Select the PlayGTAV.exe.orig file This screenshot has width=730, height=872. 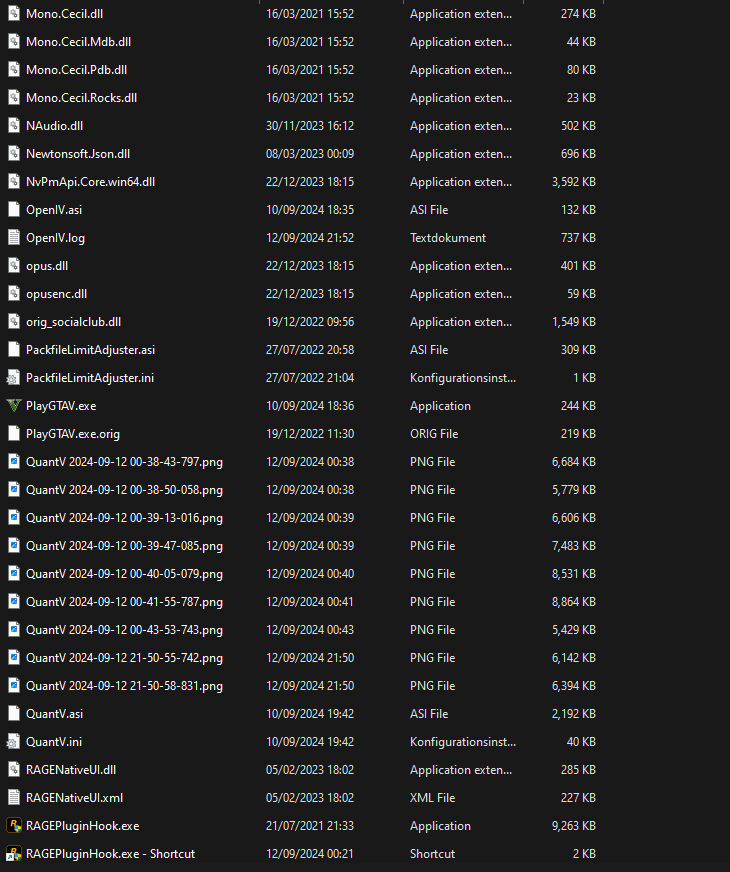click(x=75, y=434)
